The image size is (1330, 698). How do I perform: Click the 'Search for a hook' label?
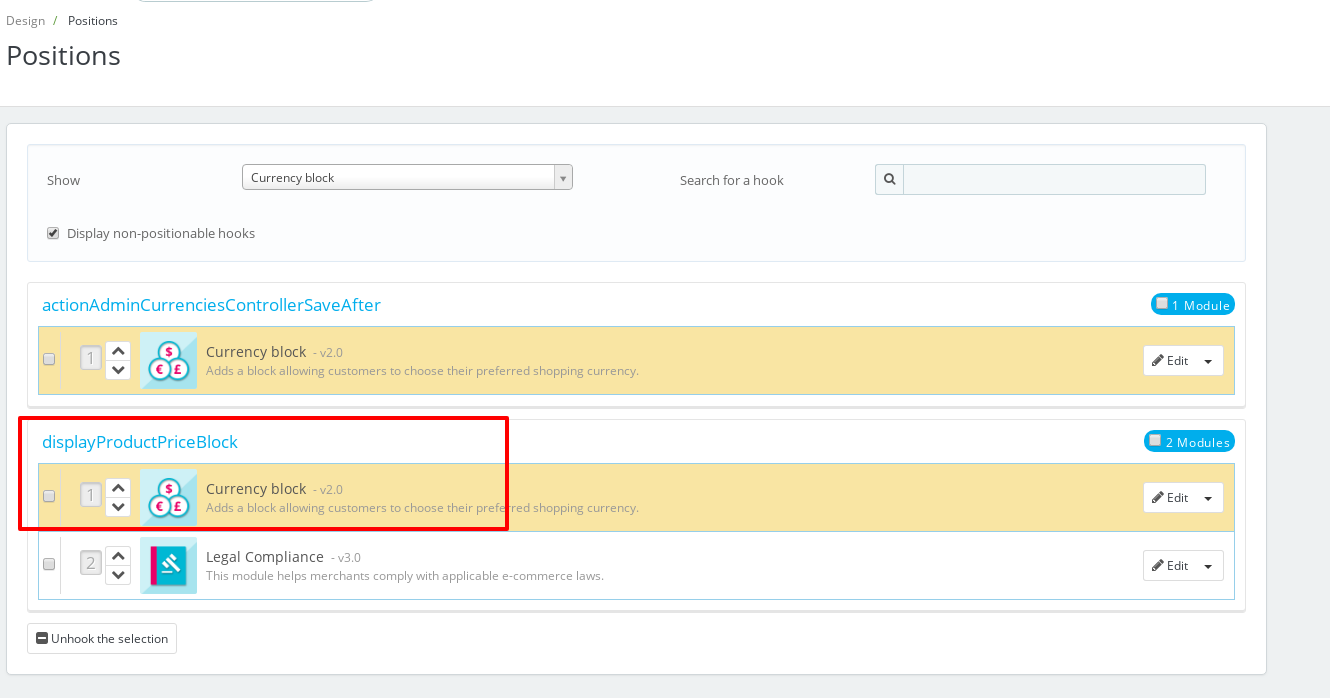point(732,180)
